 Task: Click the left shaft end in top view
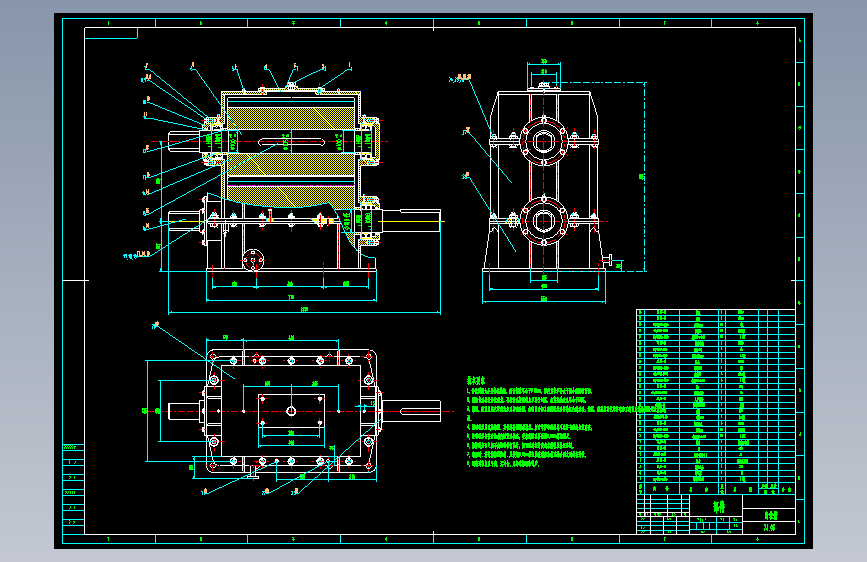[x=185, y=411]
